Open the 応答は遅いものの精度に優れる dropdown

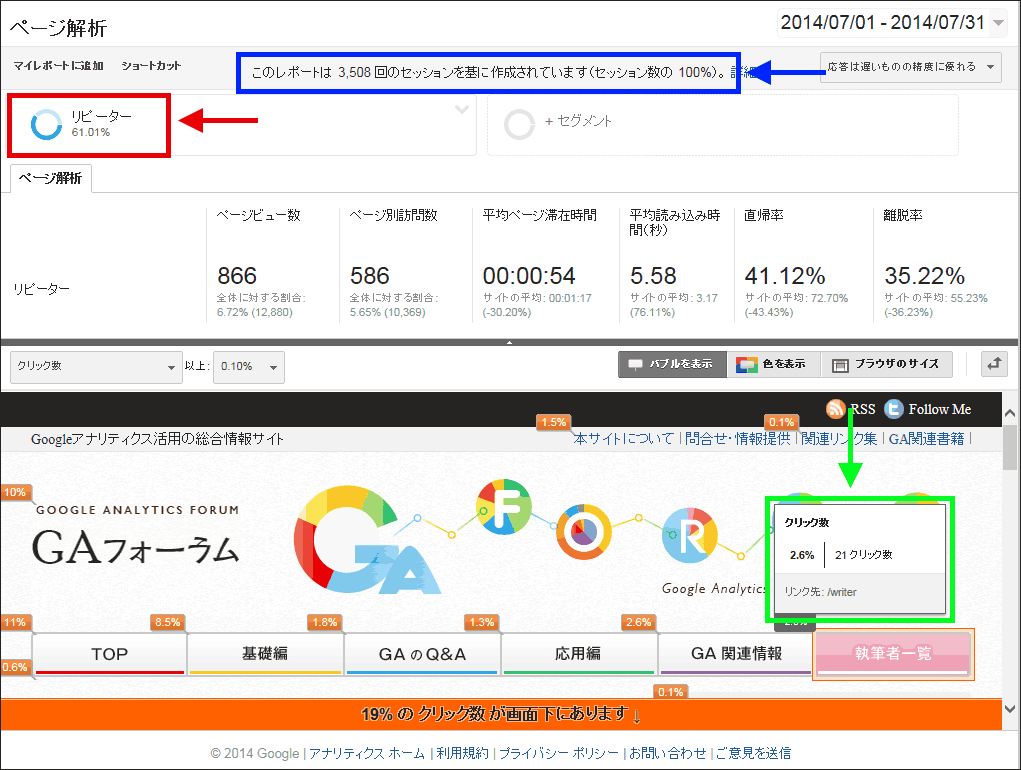click(910, 67)
